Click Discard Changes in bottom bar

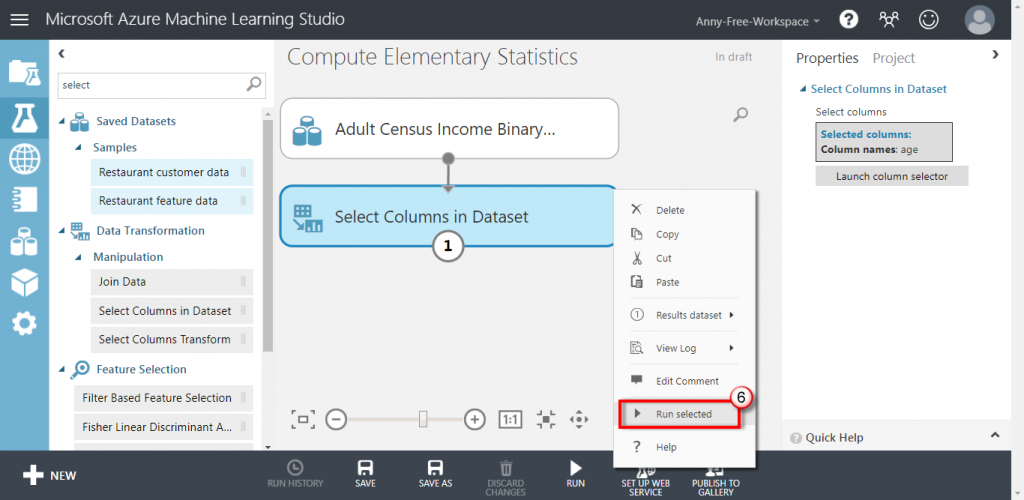(505, 478)
